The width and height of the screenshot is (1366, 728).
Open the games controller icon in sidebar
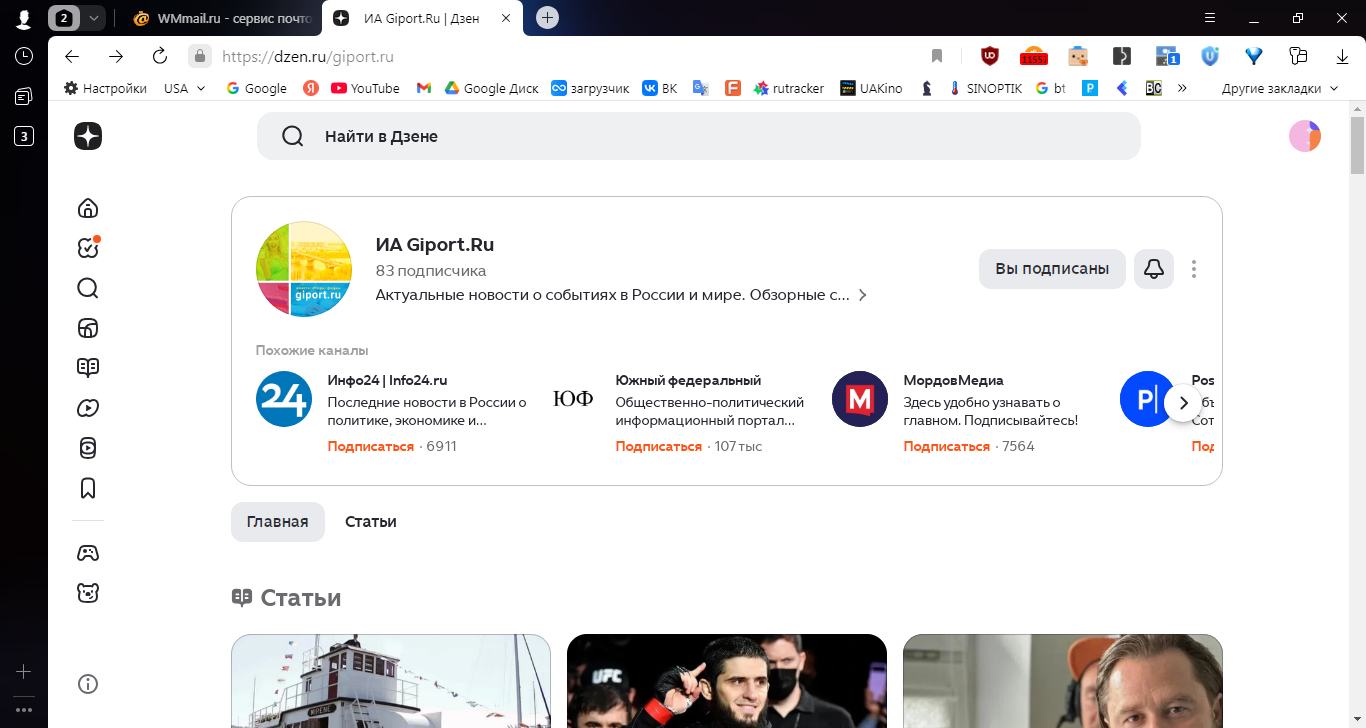[88, 553]
